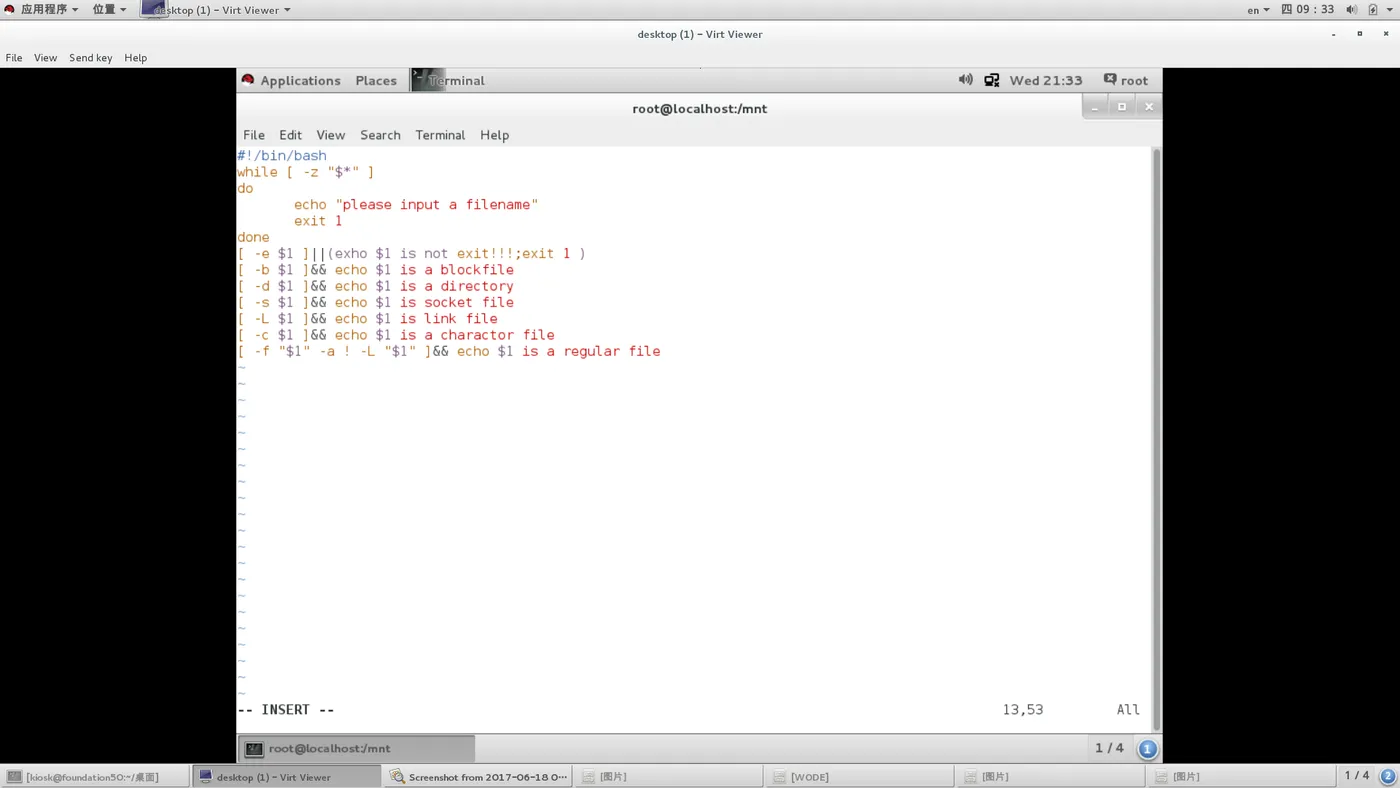Open the terminal's Search menu
Viewport: 1400px width, 788px height.
pyautogui.click(x=380, y=135)
